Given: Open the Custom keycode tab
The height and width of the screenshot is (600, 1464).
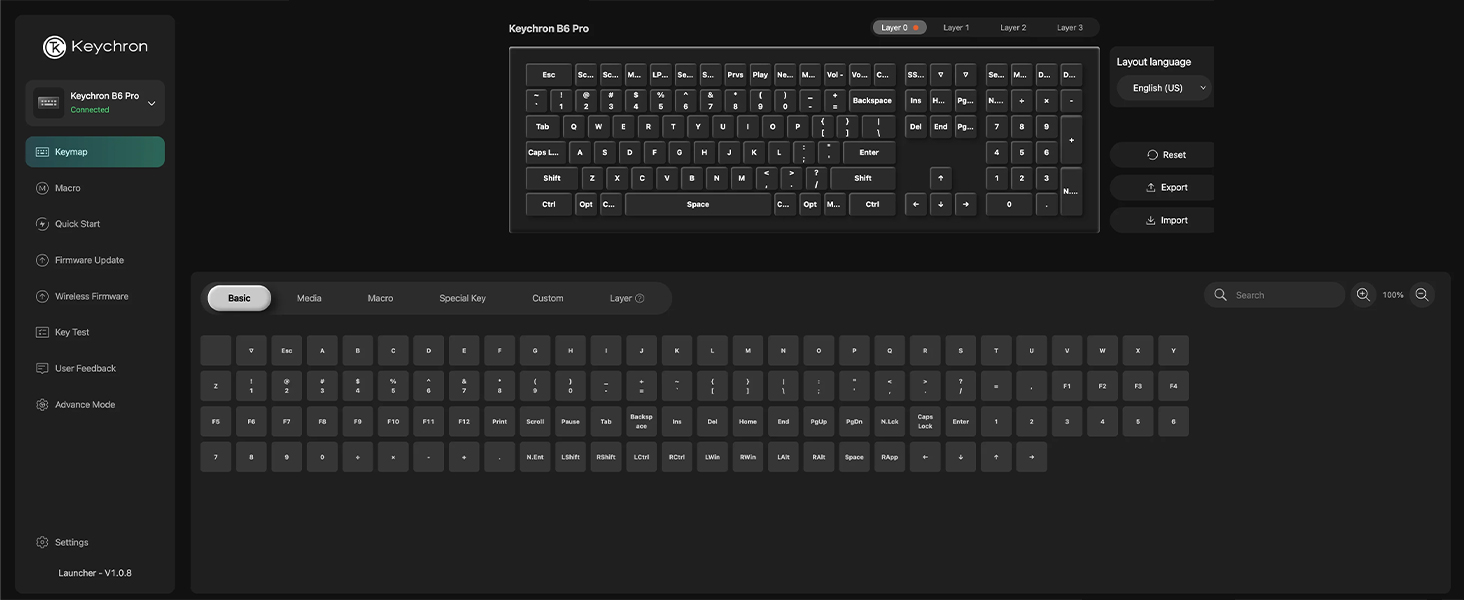Looking at the screenshot, I should pyautogui.click(x=547, y=298).
